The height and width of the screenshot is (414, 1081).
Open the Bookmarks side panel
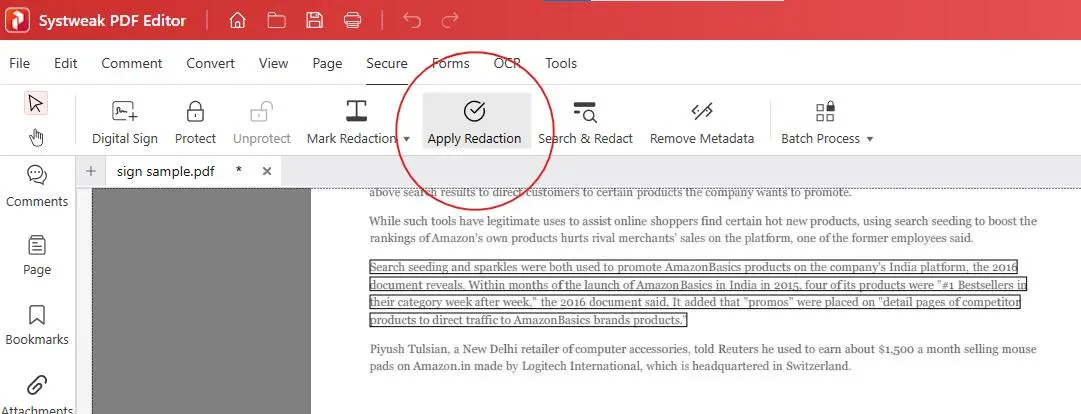(x=37, y=324)
